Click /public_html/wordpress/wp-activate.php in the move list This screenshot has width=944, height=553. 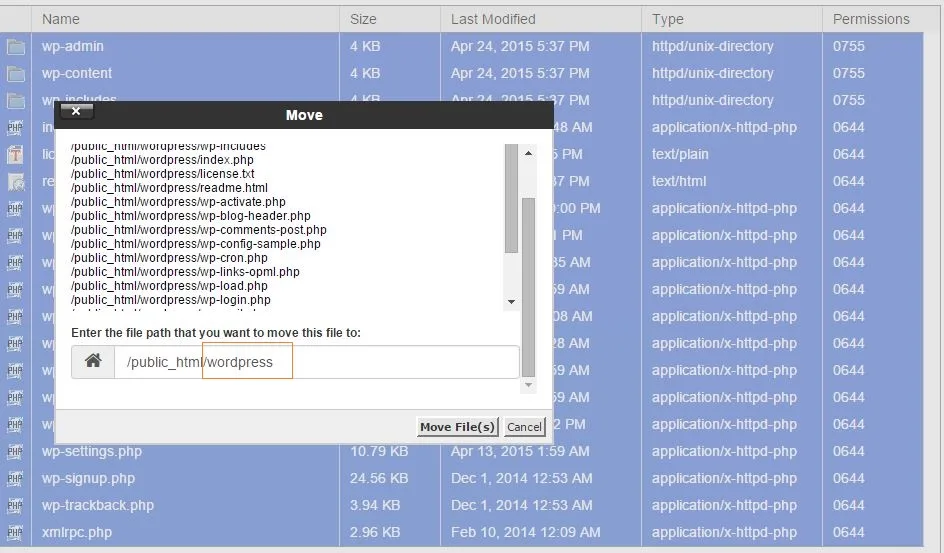click(178, 202)
